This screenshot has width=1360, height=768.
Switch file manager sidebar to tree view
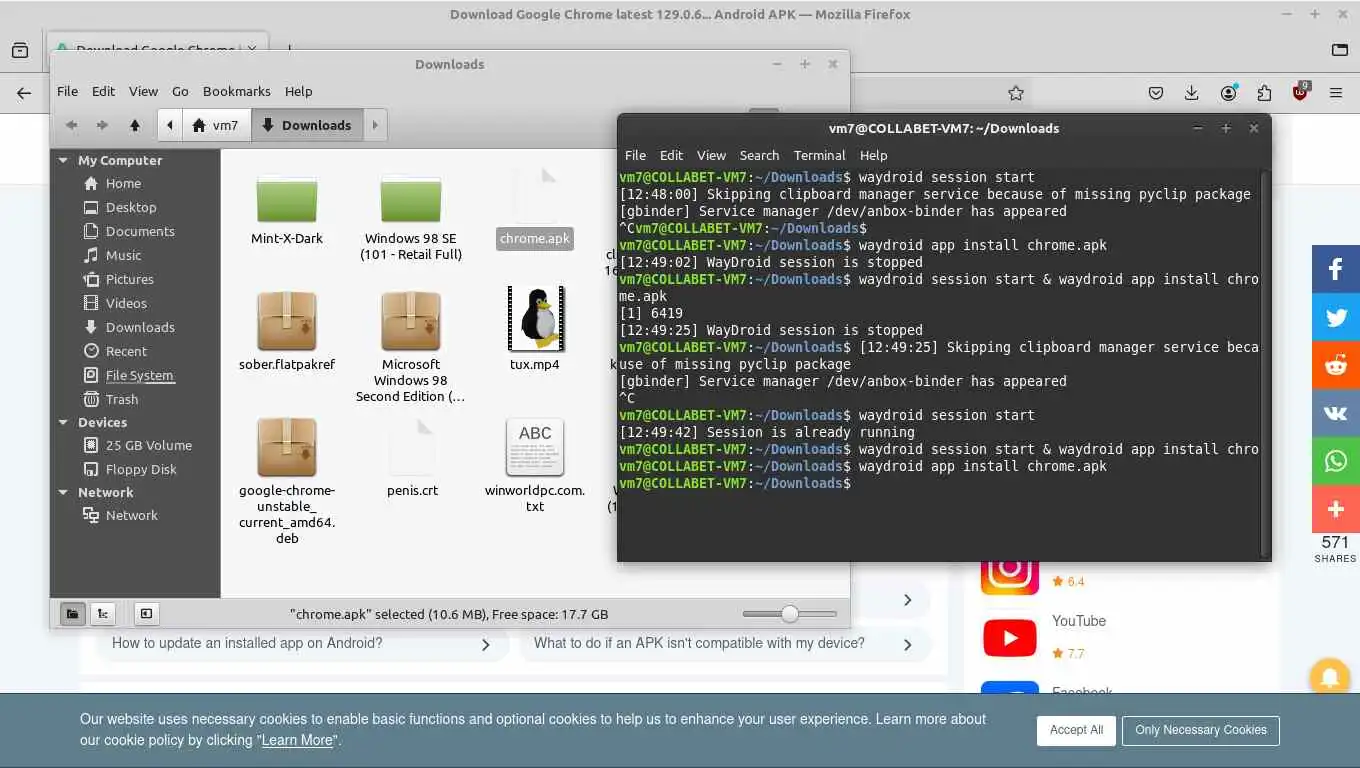(x=102, y=614)
